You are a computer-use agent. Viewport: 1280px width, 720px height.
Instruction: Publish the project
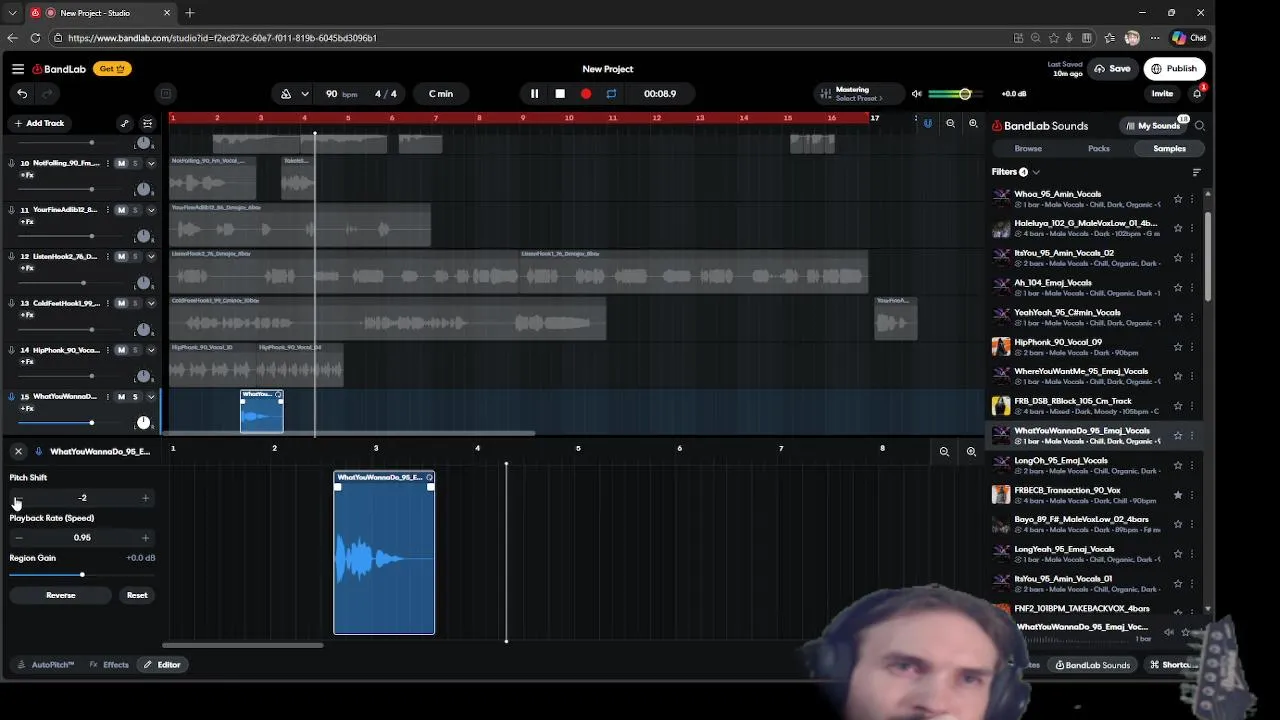pos(1174,69)
